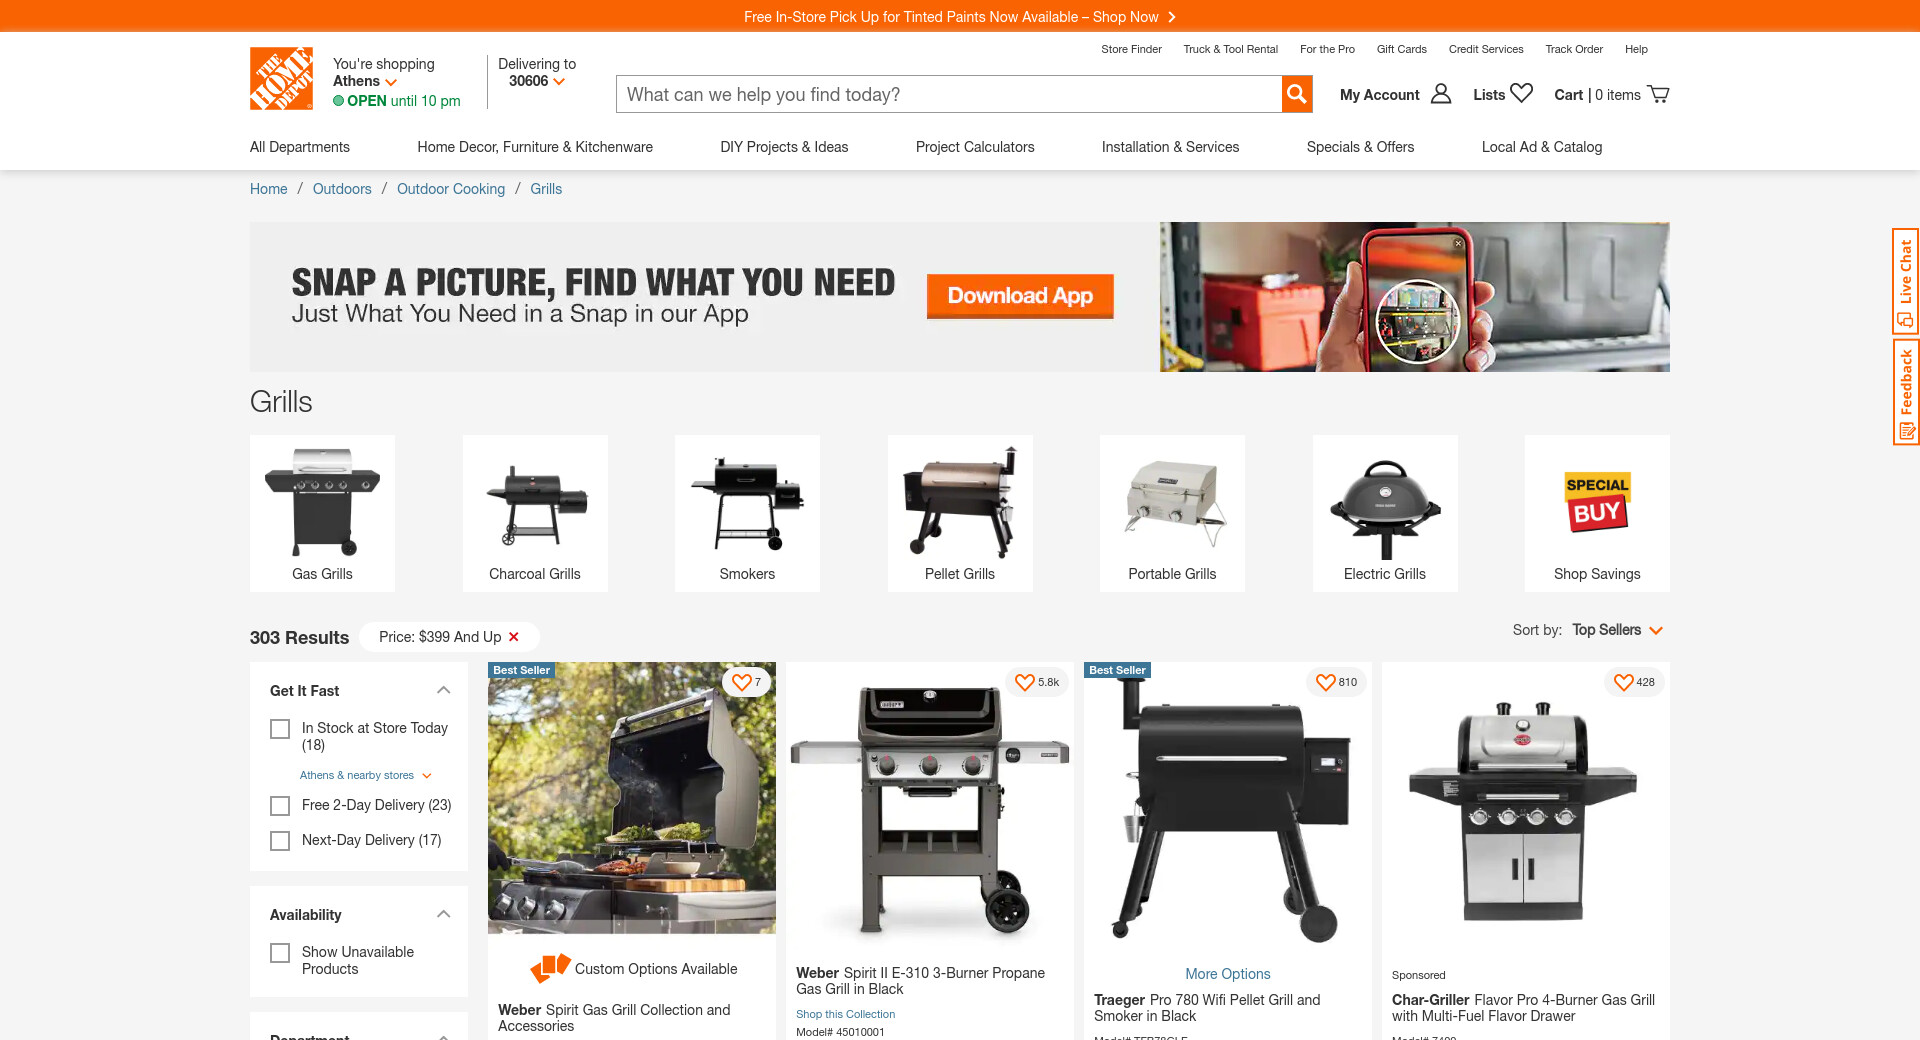Favorite the Traeger Pro 780 pellet grill
This screenshot has width=1920, height=1040.
tap(1325, 682)
